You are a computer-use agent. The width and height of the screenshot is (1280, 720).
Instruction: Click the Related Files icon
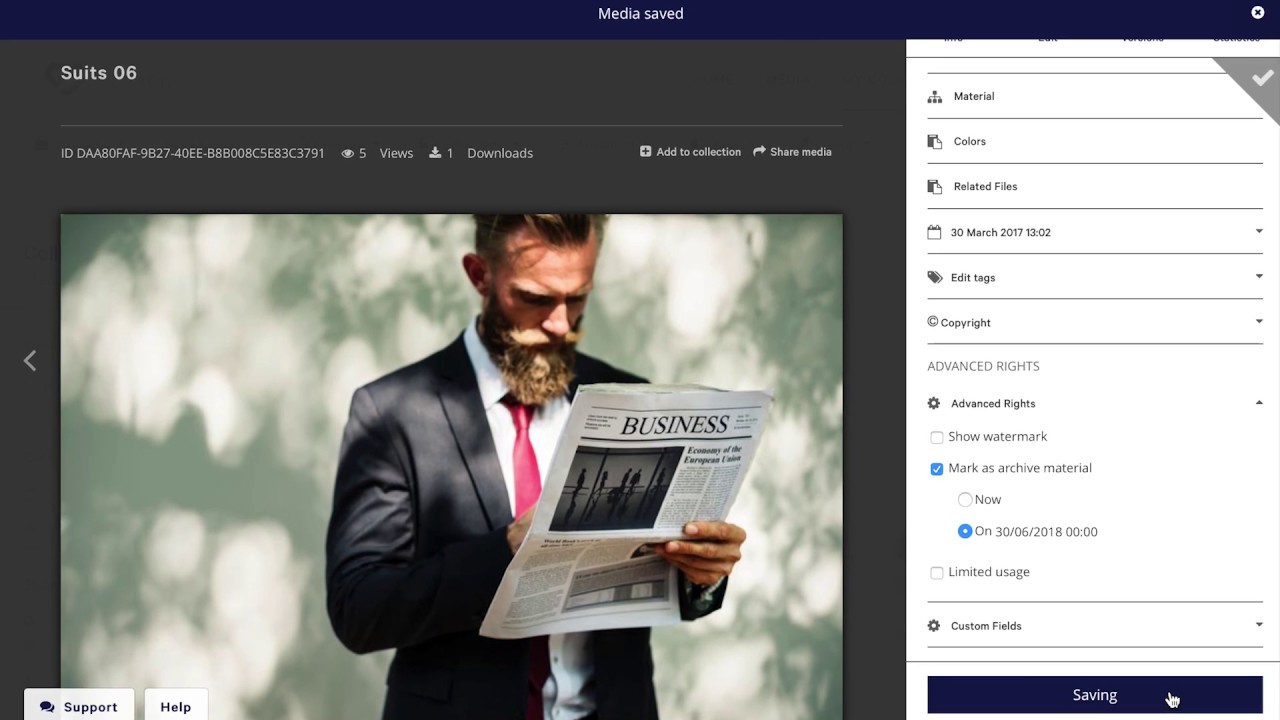click(x=934, y=187)
